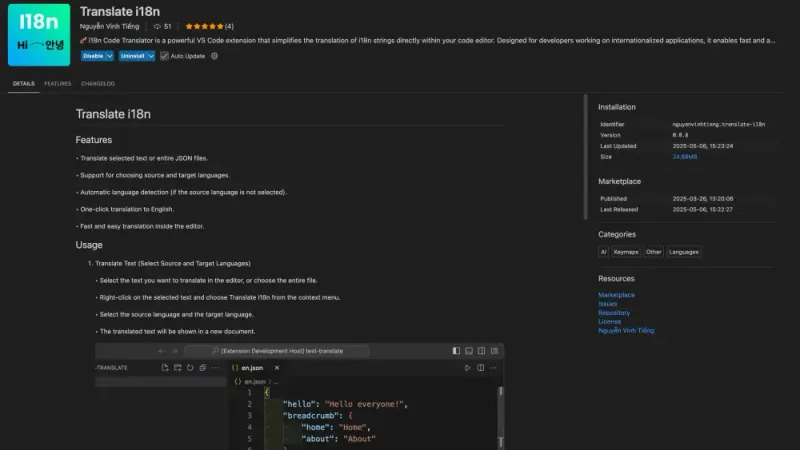This screenshot has width=800, height=450.
Task: Select the Languages category tag
Action: click(x=683, y=252)
